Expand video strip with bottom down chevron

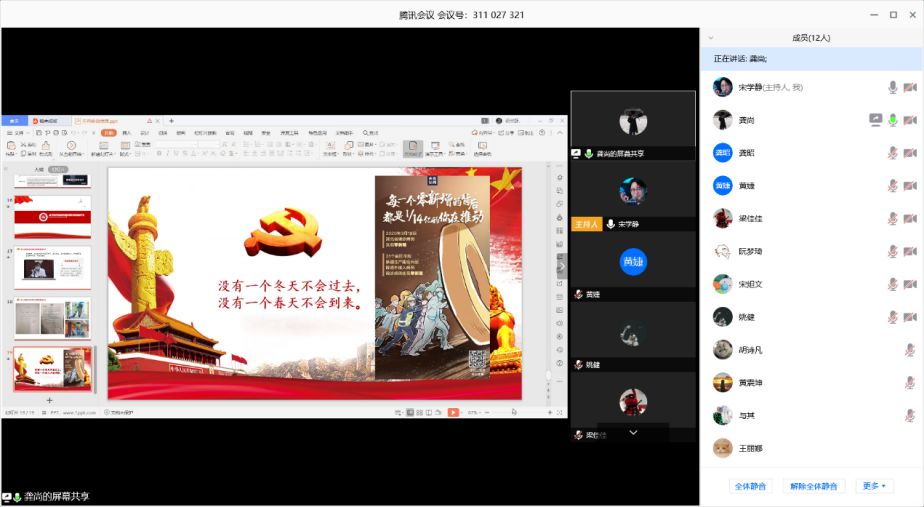coord(633,433)
